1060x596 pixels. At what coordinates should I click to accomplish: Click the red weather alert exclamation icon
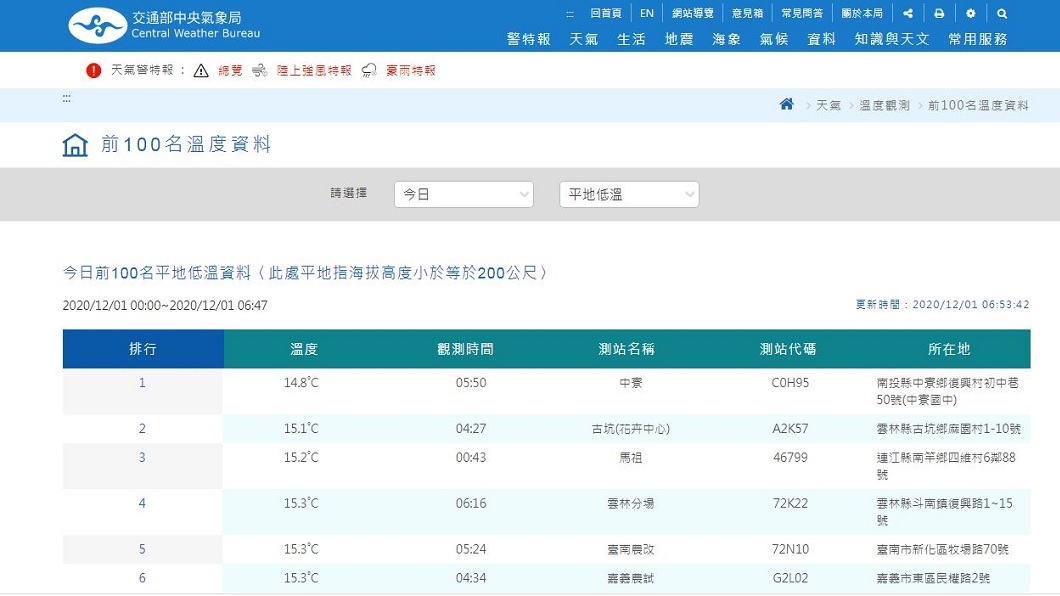[x=93, y=70]
